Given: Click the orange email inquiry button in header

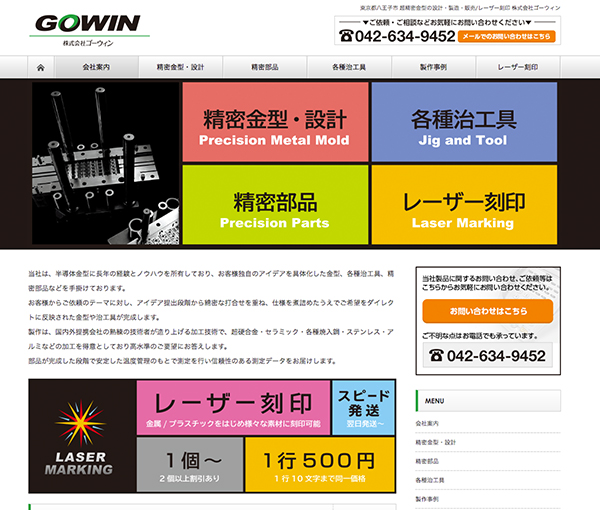Looking at the screenshot, I should 506,36.
